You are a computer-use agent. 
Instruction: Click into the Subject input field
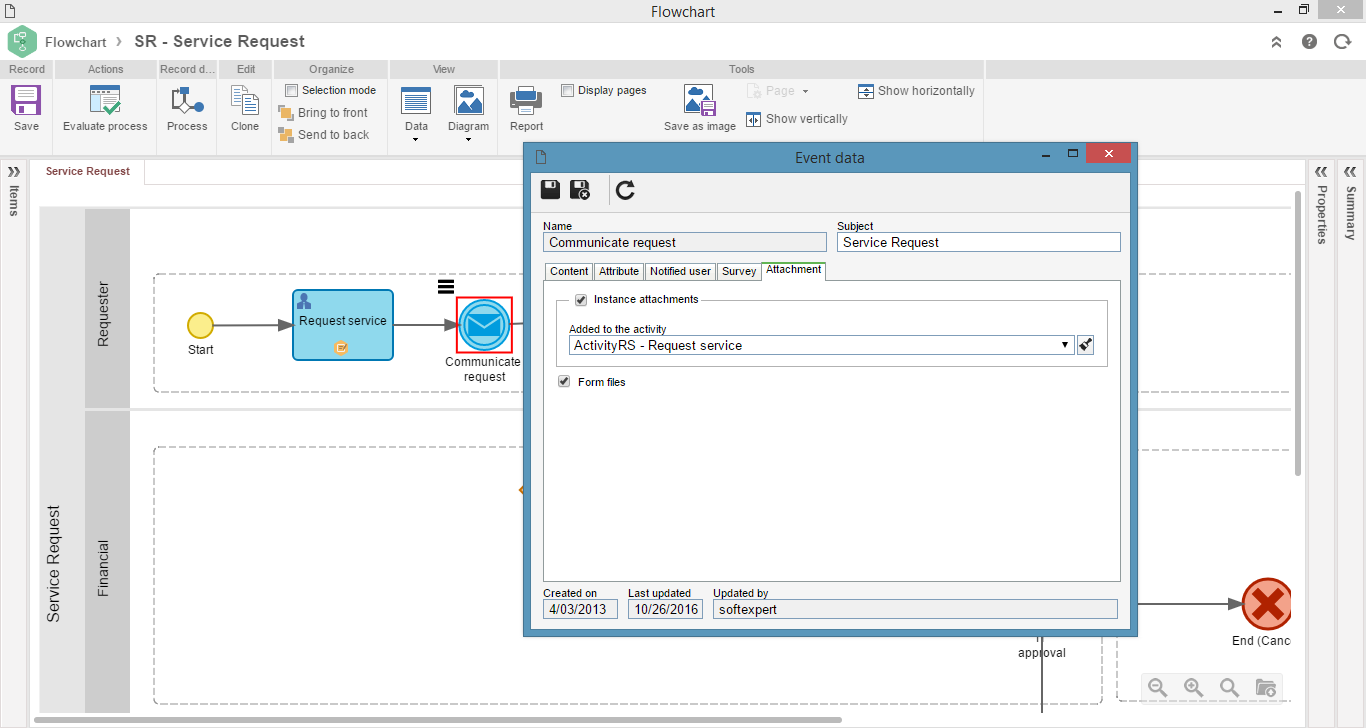[979, 242]
